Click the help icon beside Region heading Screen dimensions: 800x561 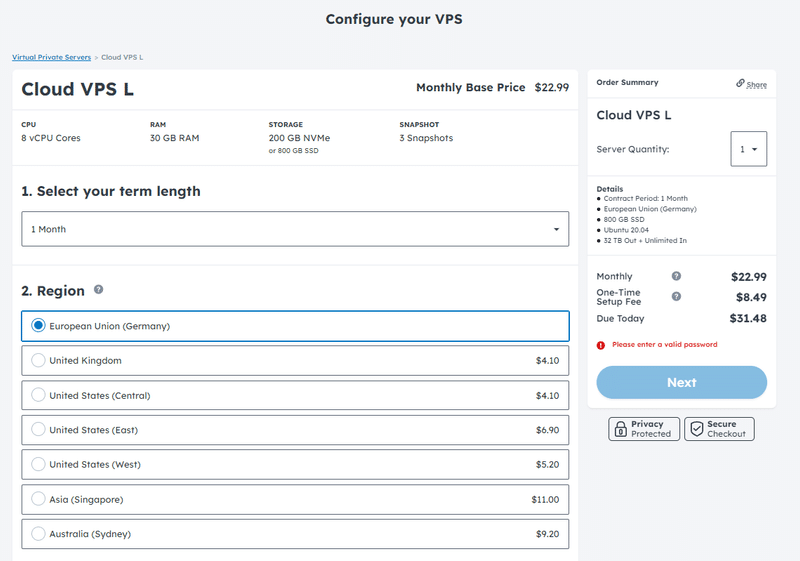click(98, 290)
